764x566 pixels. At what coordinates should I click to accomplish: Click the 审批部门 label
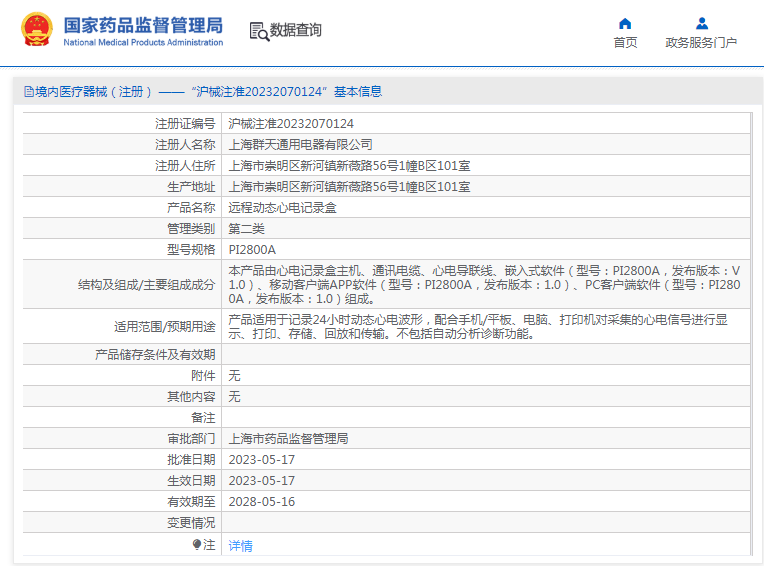pos(191,438)
